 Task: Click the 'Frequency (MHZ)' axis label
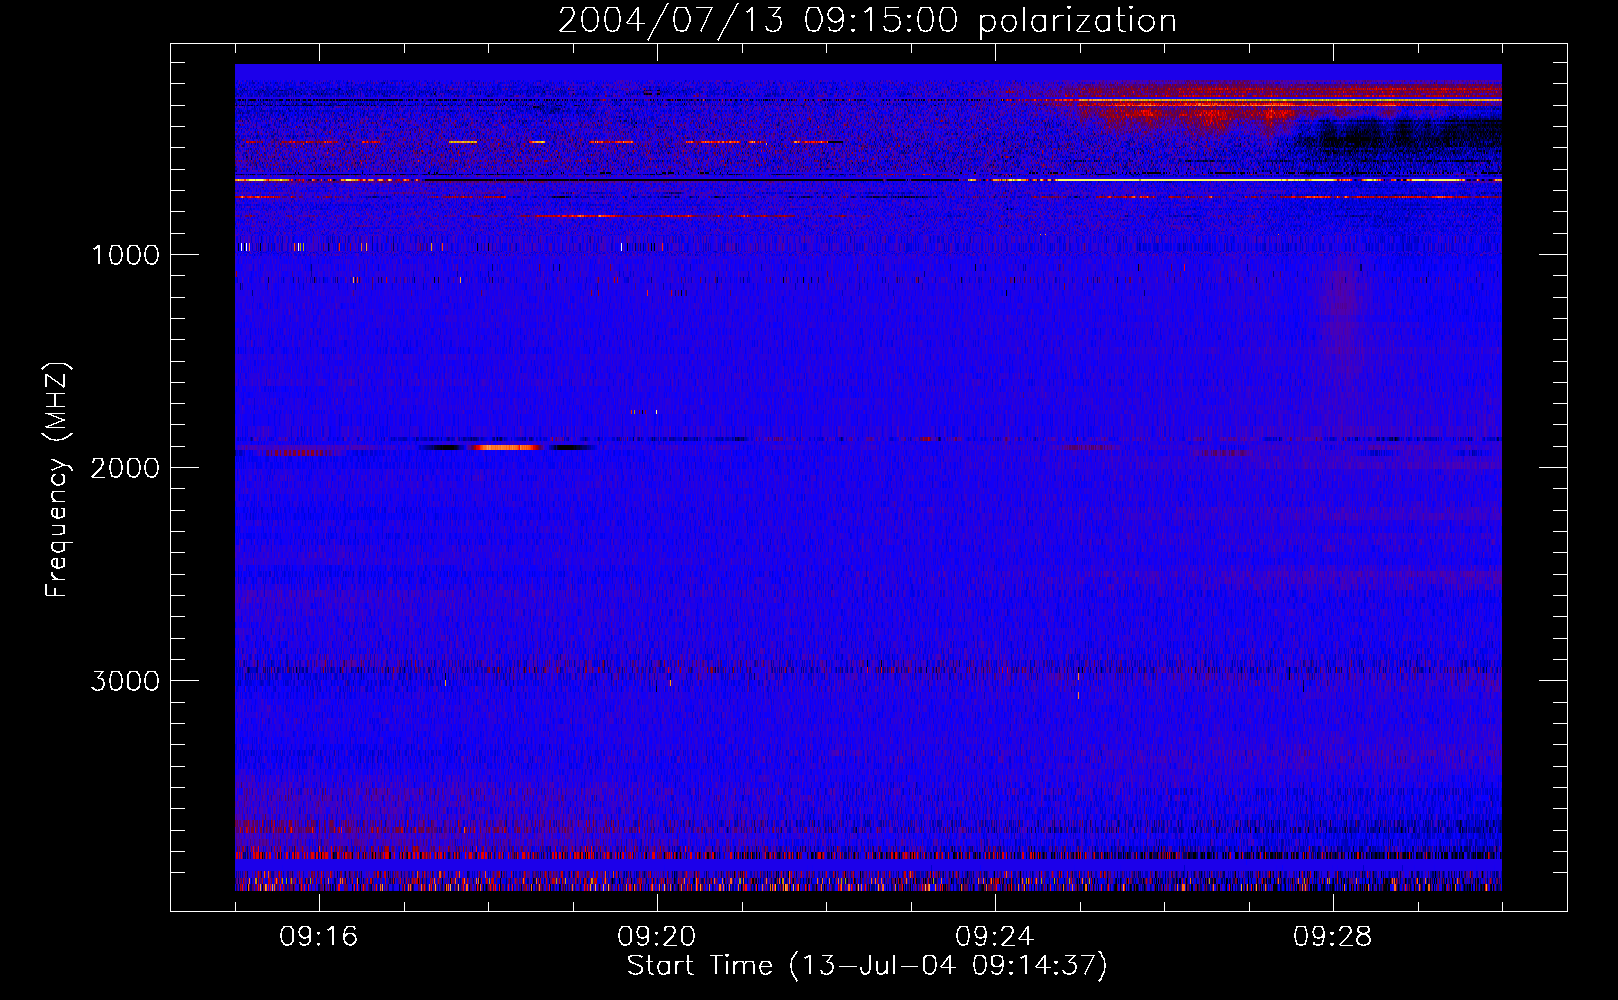coord(57,480)
